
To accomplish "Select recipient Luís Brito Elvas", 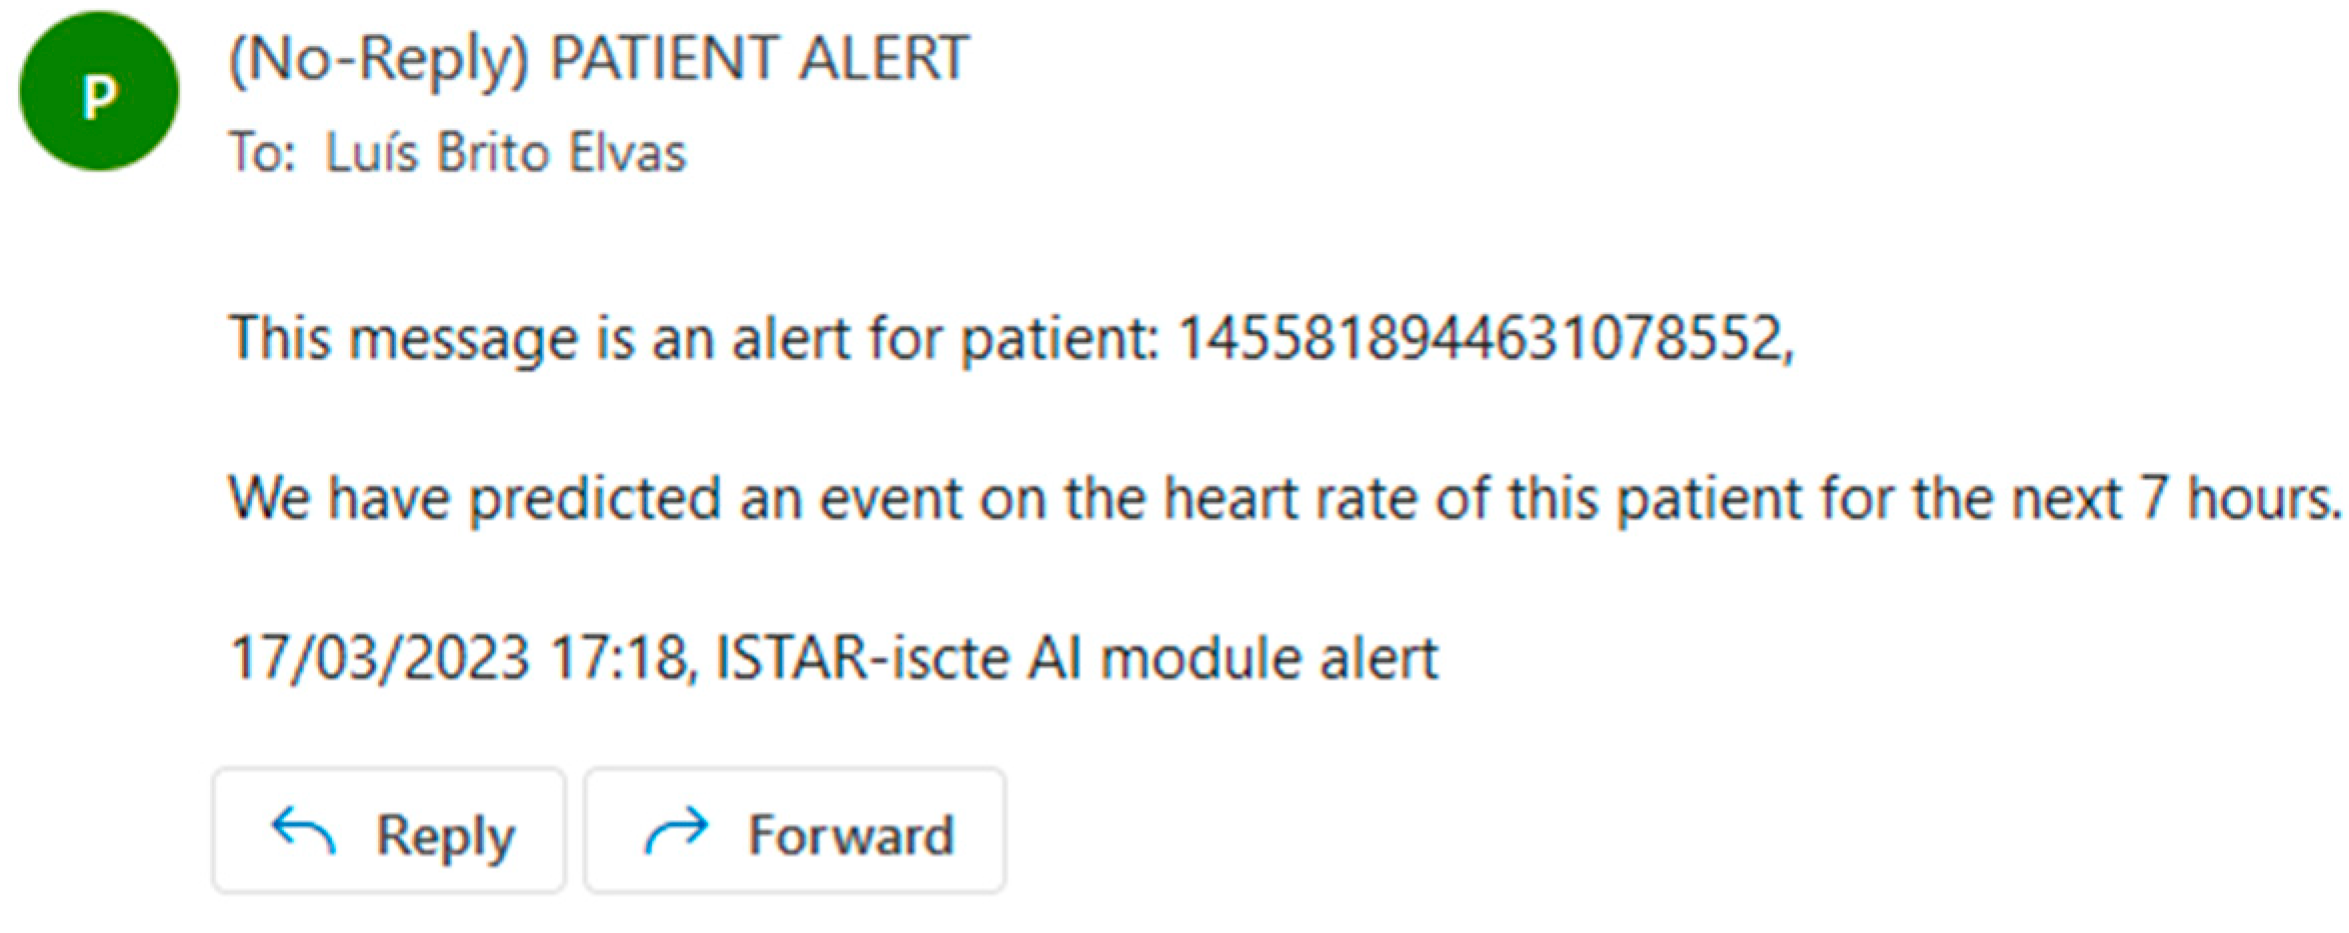I will (506, 153).
